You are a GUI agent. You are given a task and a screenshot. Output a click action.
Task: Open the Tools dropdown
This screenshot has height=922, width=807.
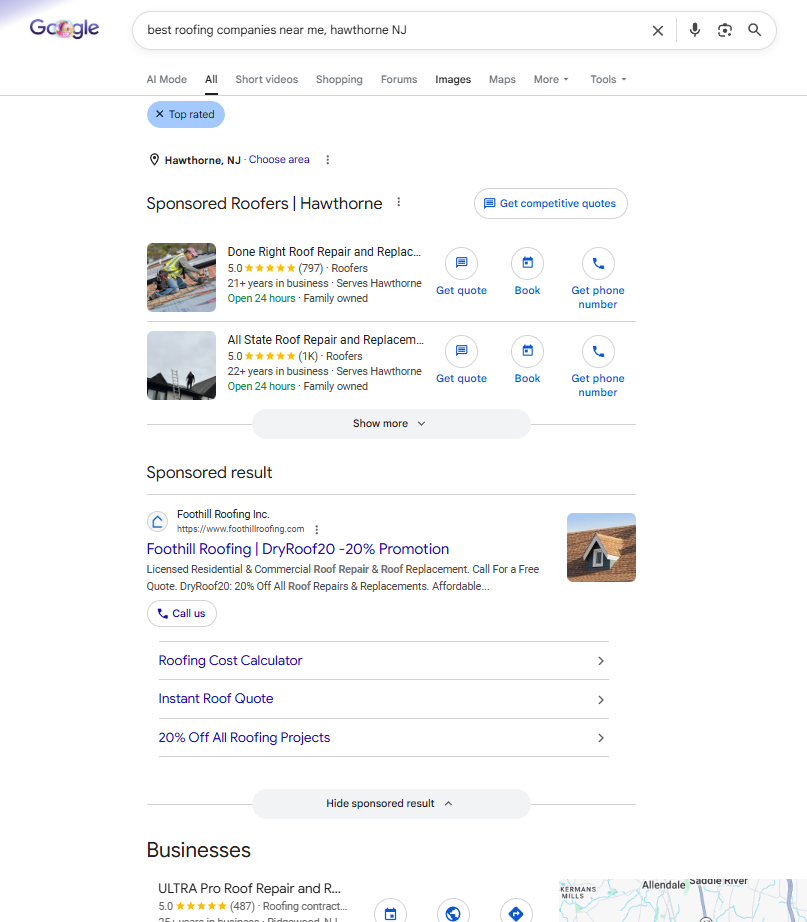608,79
